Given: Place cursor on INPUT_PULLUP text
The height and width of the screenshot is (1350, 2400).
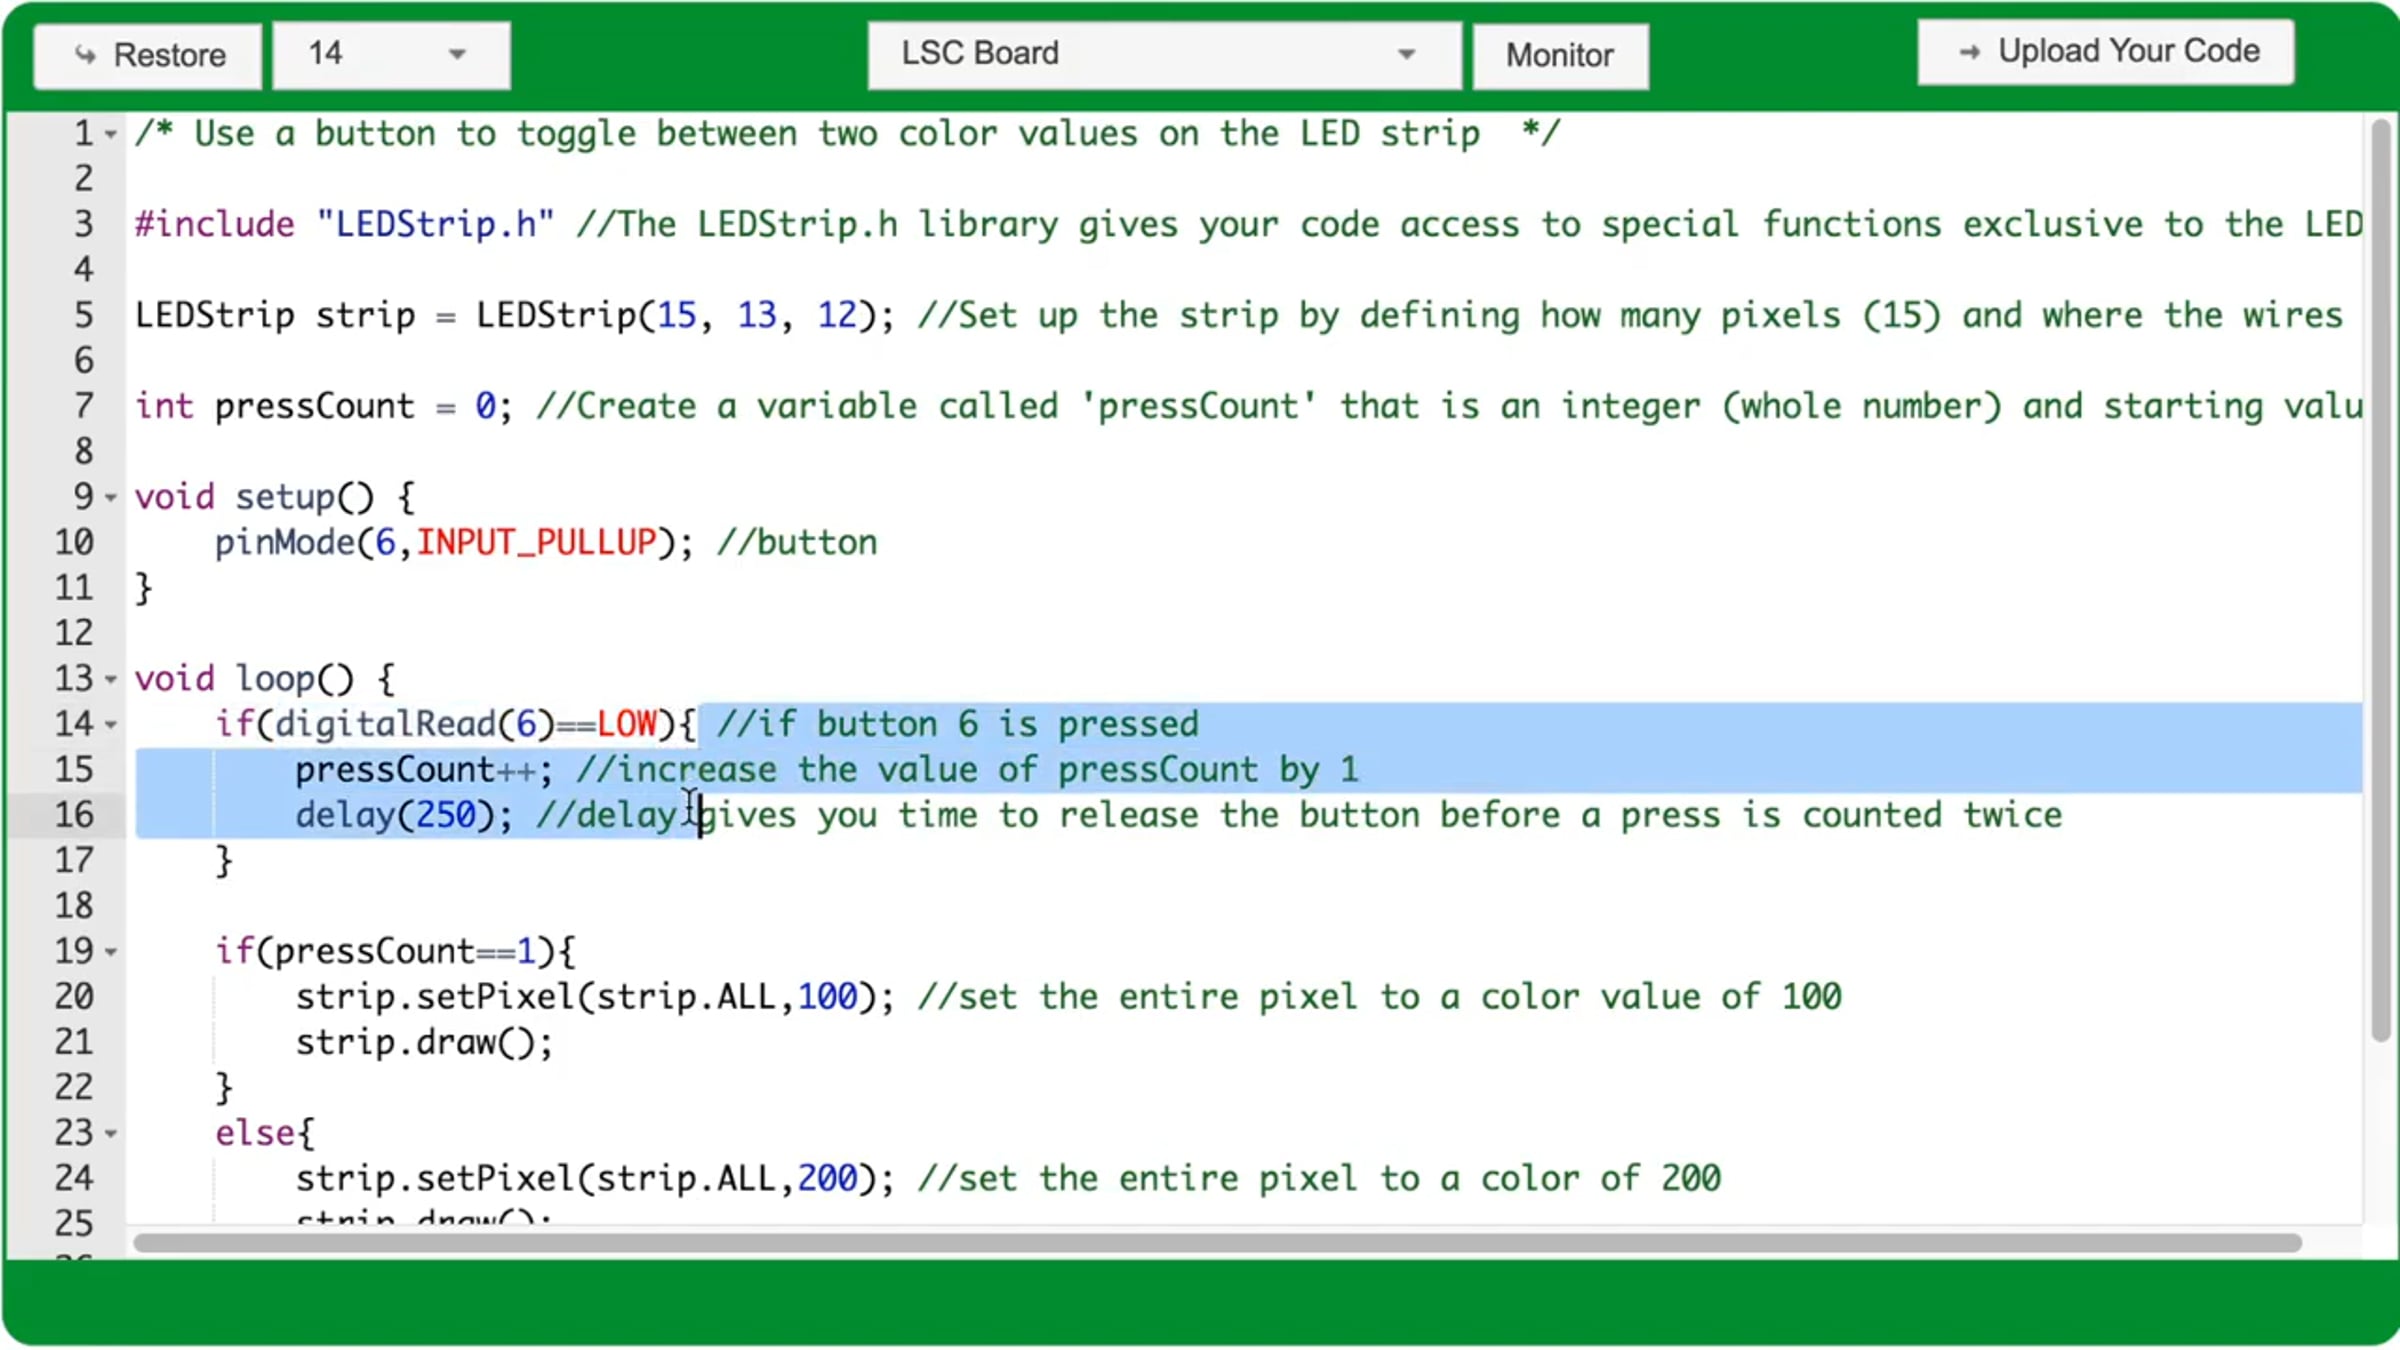Looking at the screenshot, I should tap(535, 543).
